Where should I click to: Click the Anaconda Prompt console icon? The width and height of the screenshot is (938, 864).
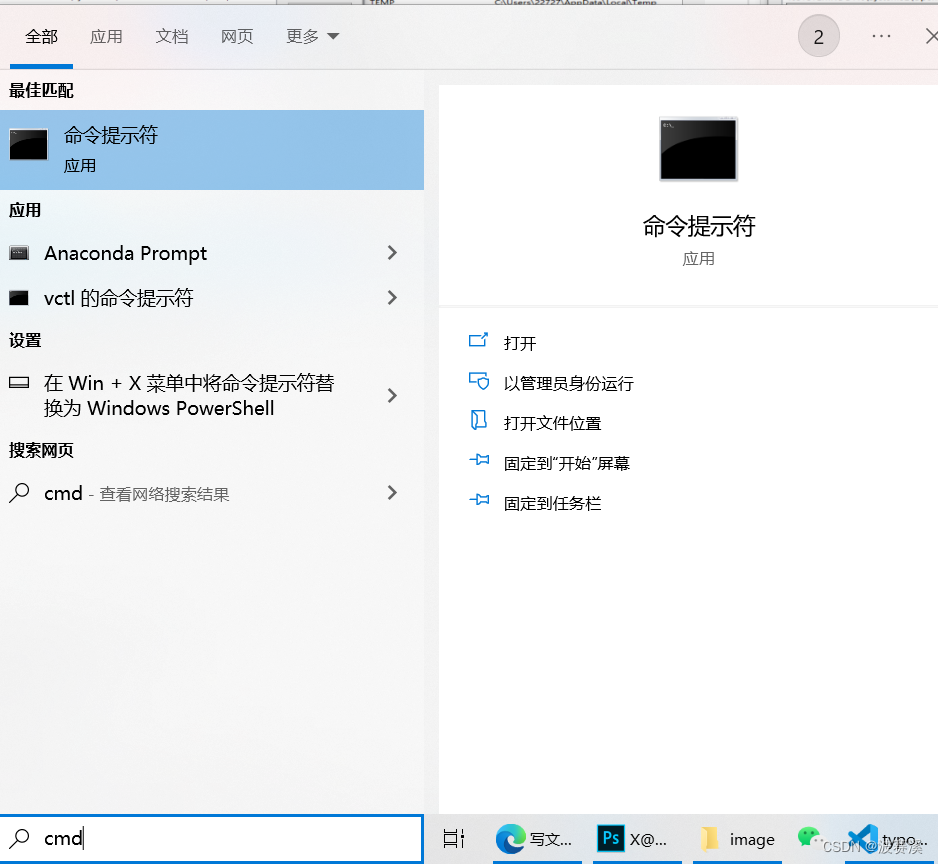point(19,253)
